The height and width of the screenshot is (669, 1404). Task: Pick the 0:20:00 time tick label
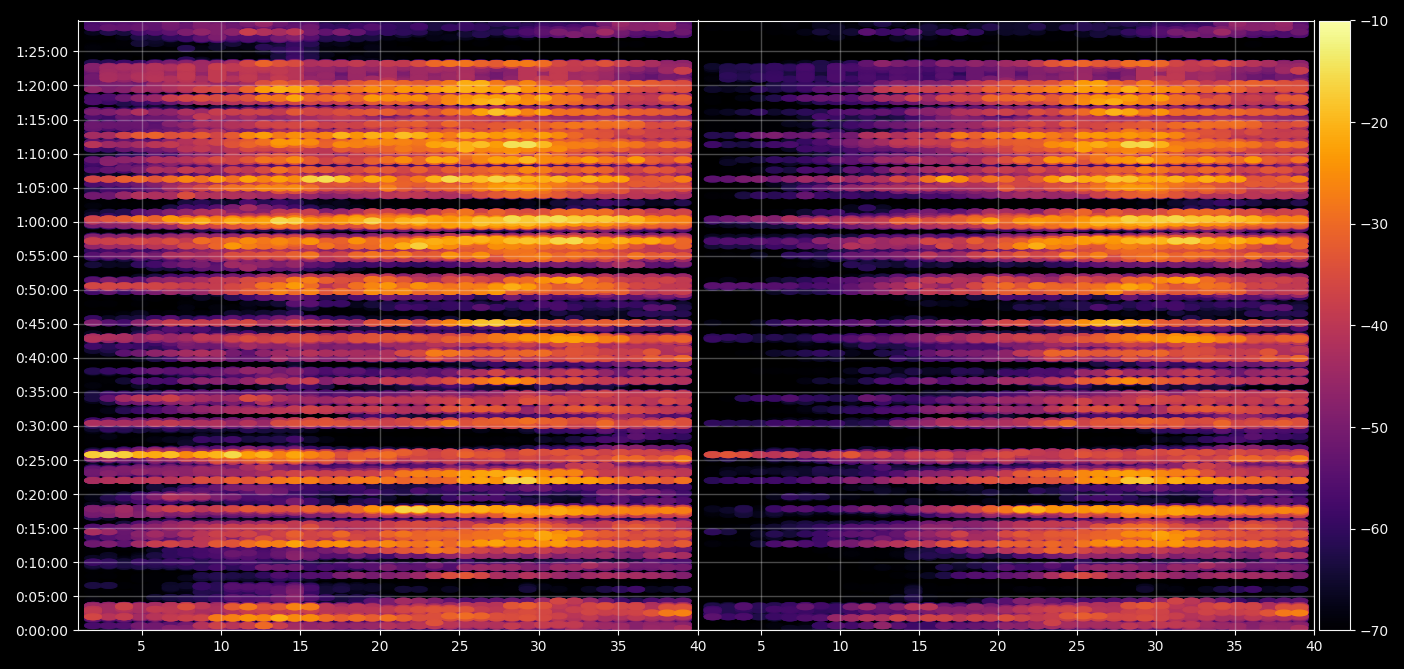pos(42,495)
